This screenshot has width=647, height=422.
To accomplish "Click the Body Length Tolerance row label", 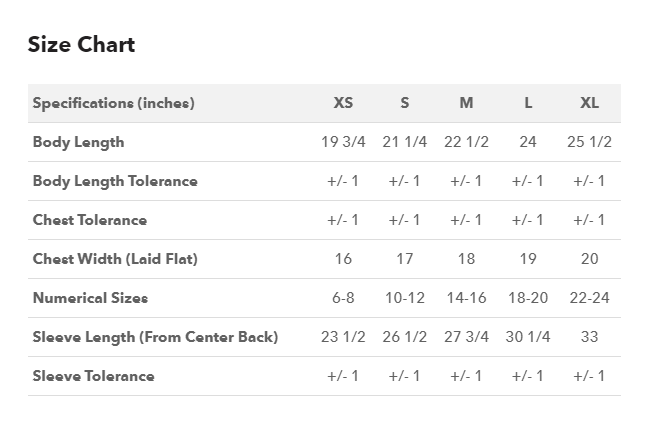I will click(115, 181).
